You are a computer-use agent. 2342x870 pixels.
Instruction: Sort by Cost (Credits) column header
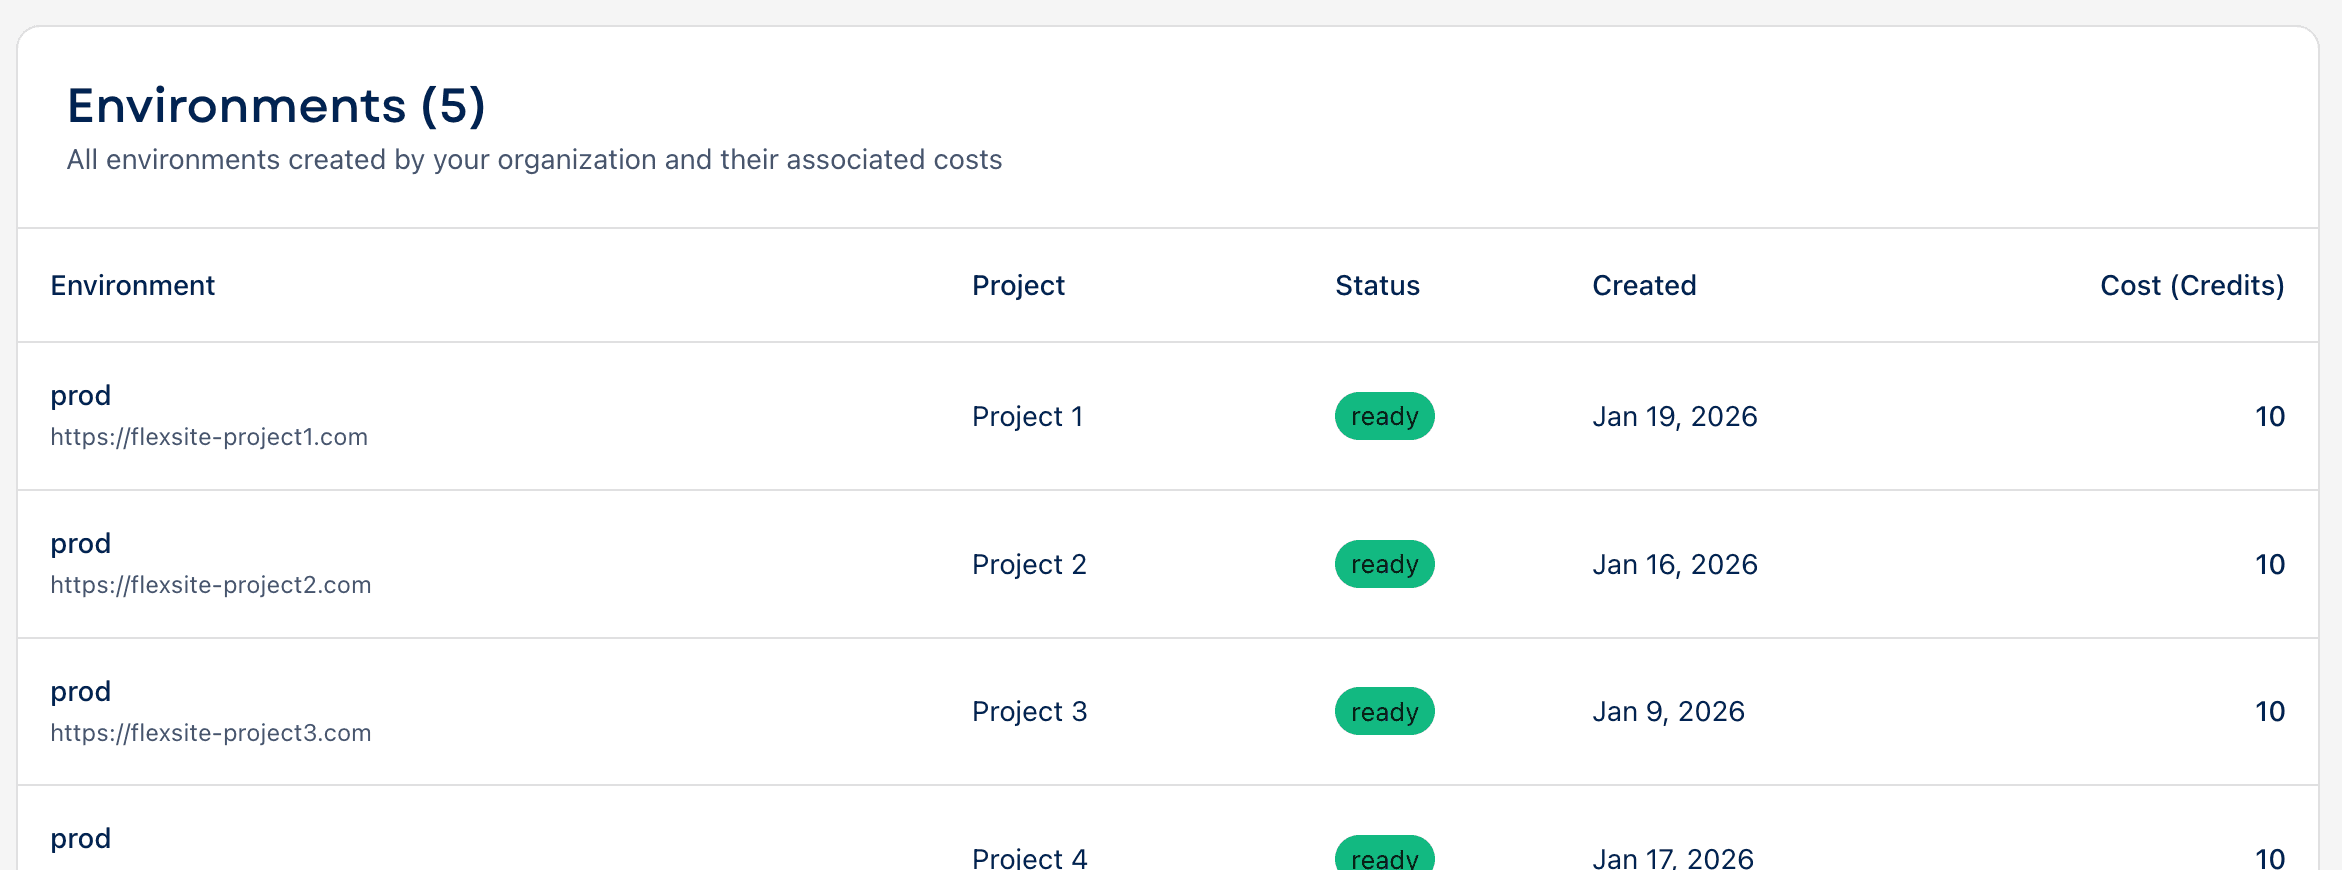[2192, 285]
